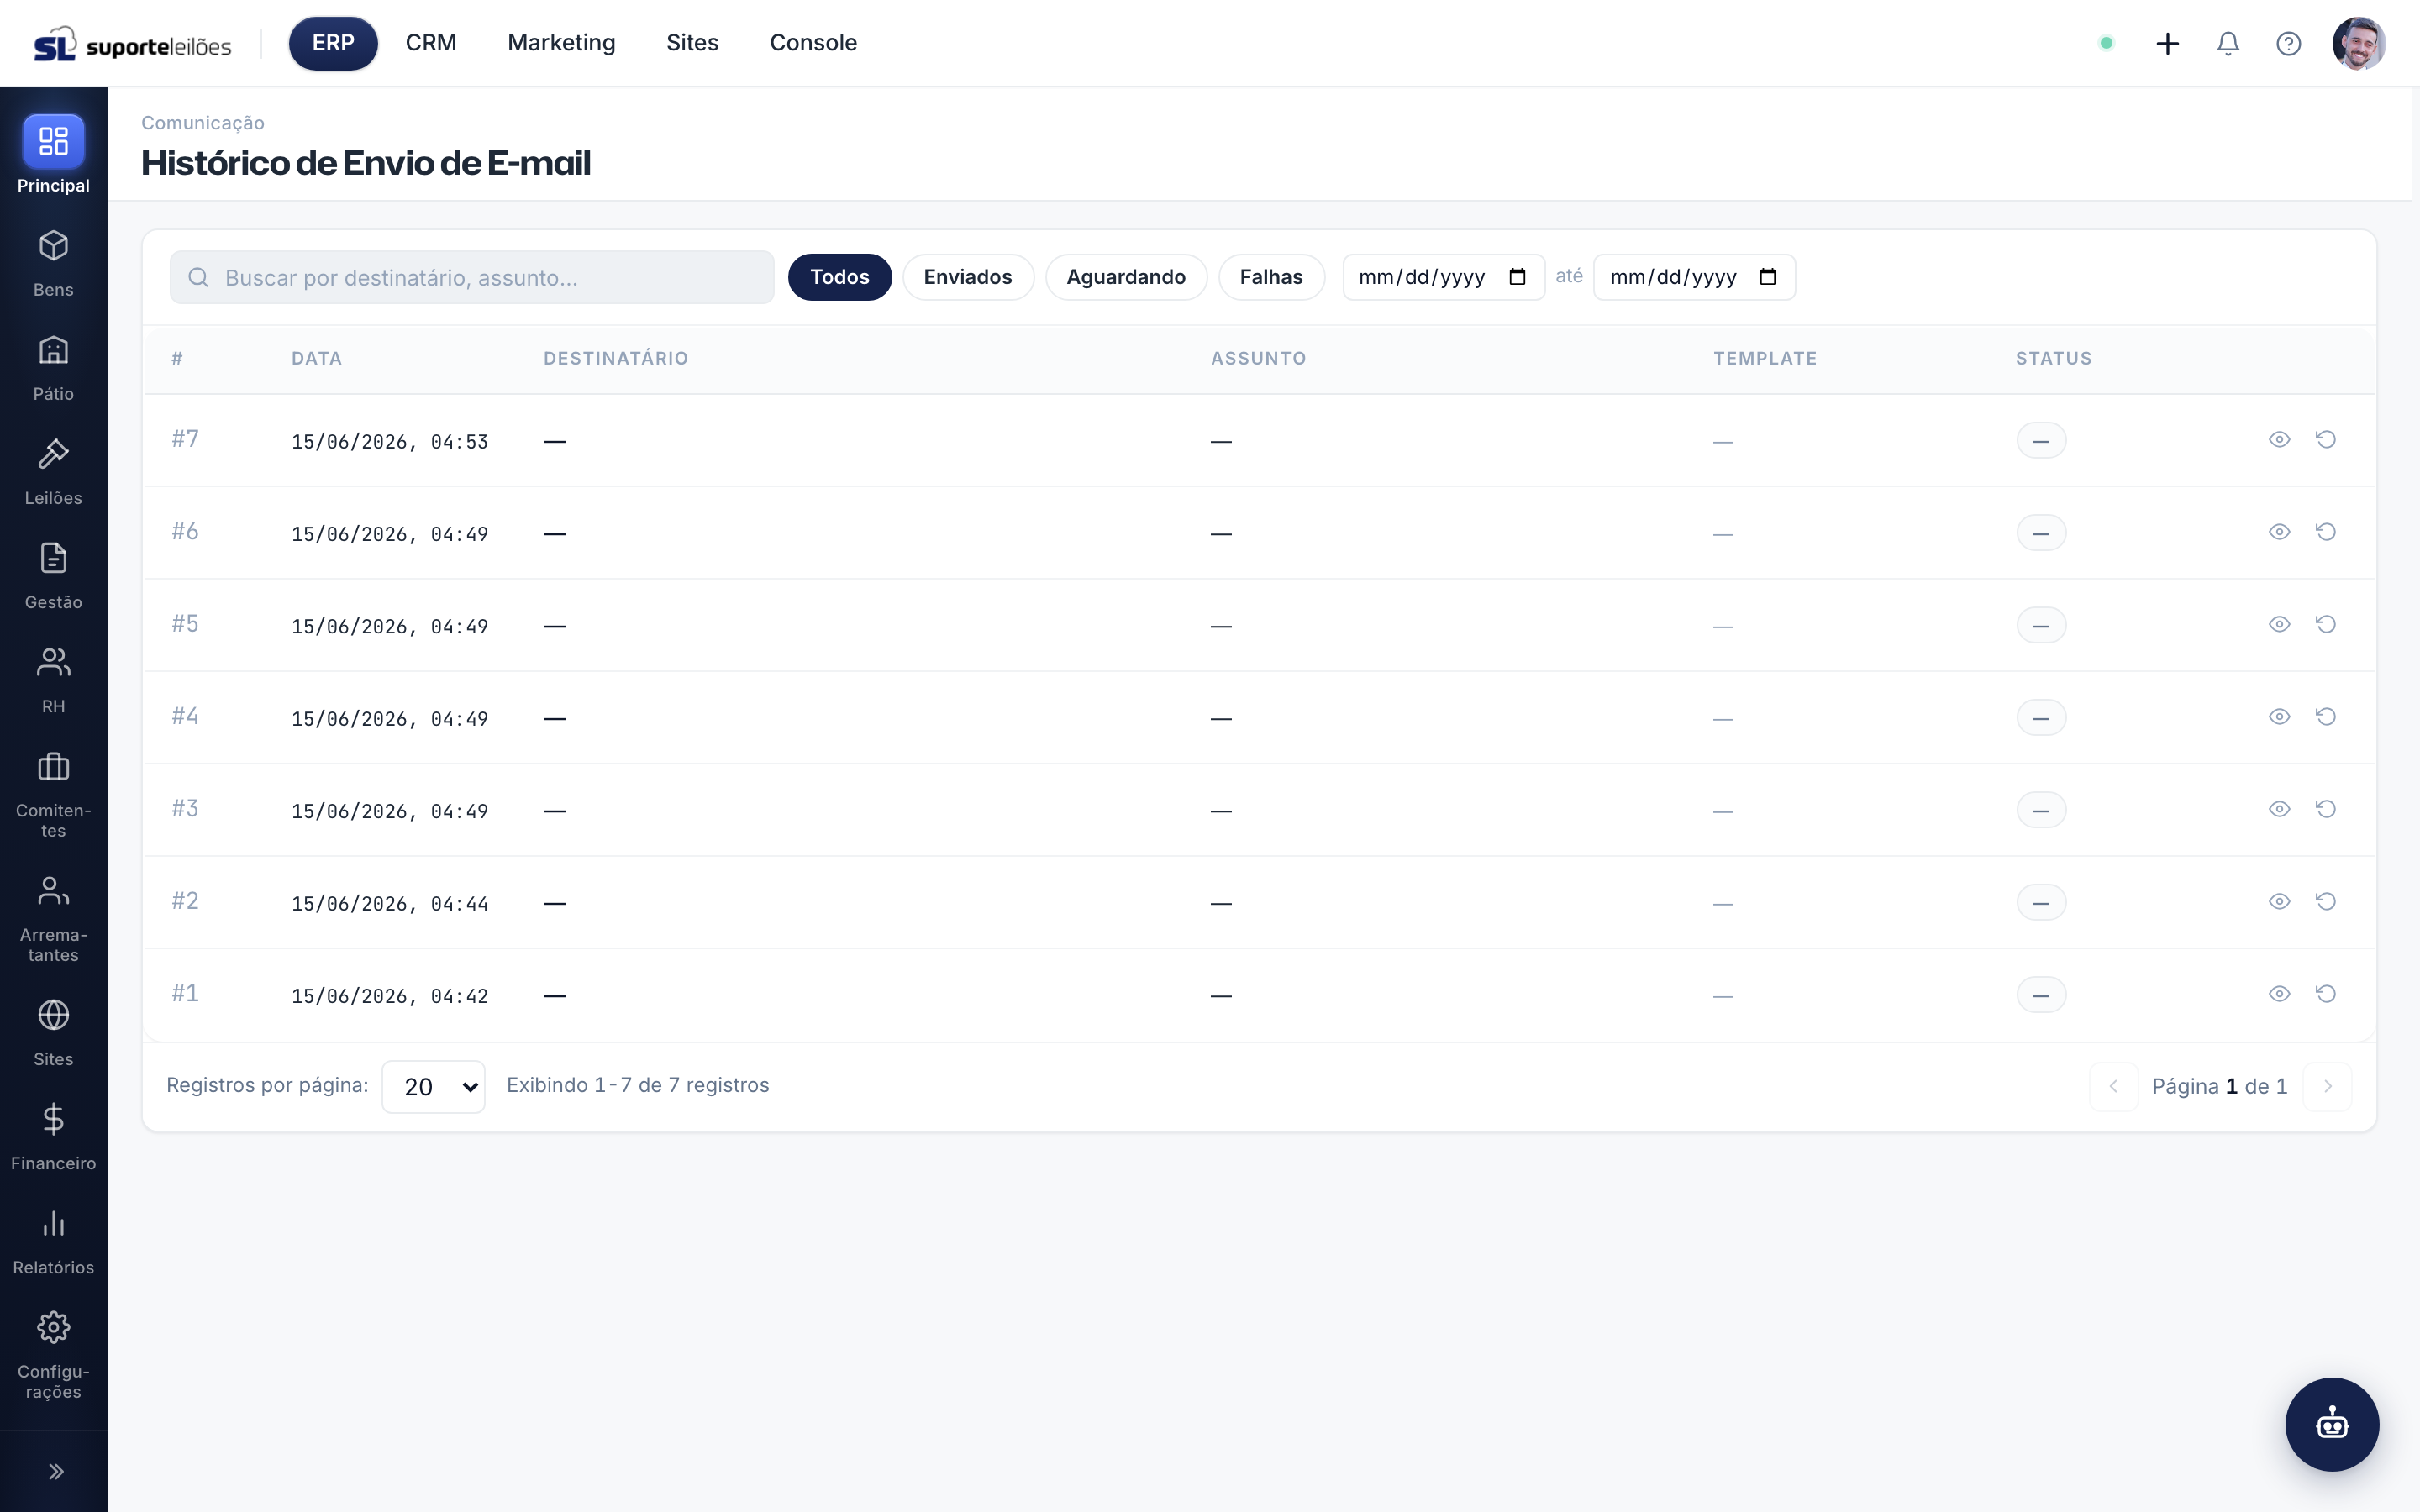2420x1512 pixels.
Task: Go to Pátio in the sidebar
Action: tap(53, 367)
